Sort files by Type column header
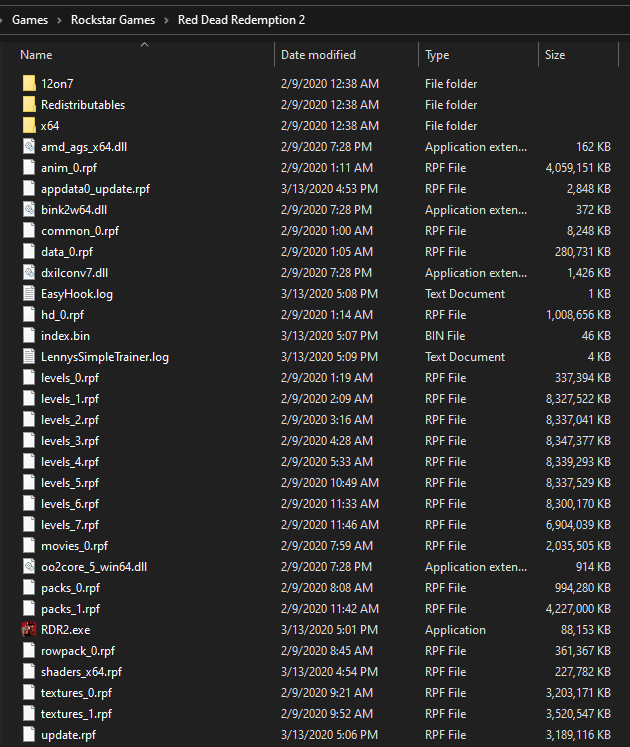The width and height of the screenshot is (630, 747). point(437,55)
